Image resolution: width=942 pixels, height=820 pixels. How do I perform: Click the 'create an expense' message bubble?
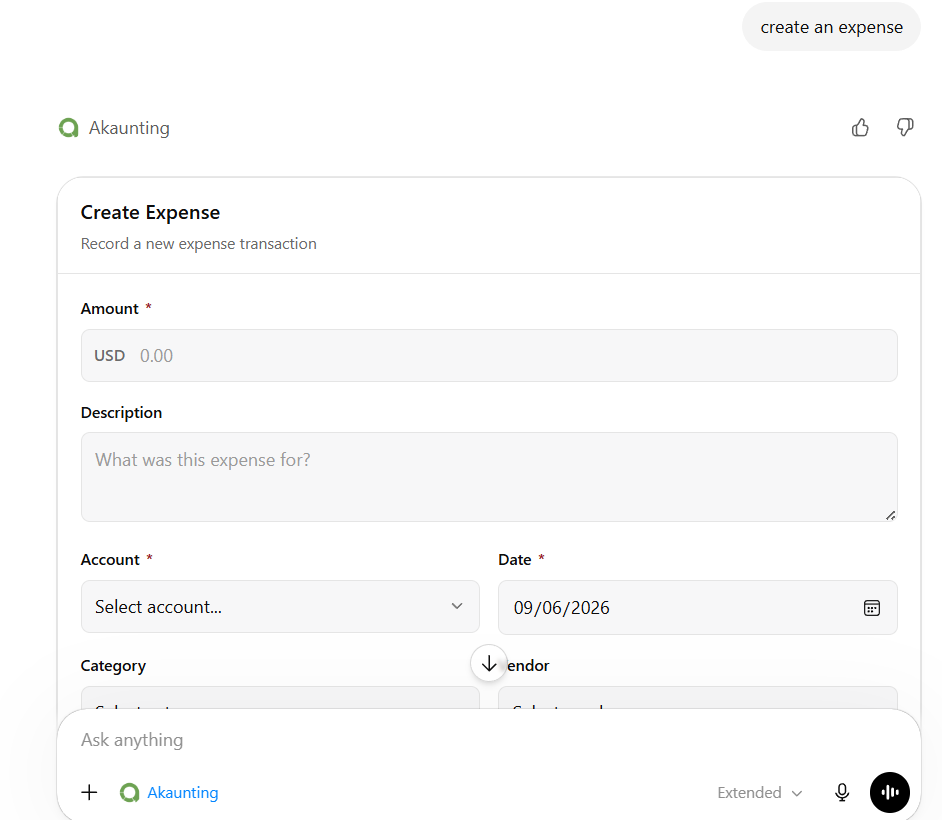click(831, 27)
